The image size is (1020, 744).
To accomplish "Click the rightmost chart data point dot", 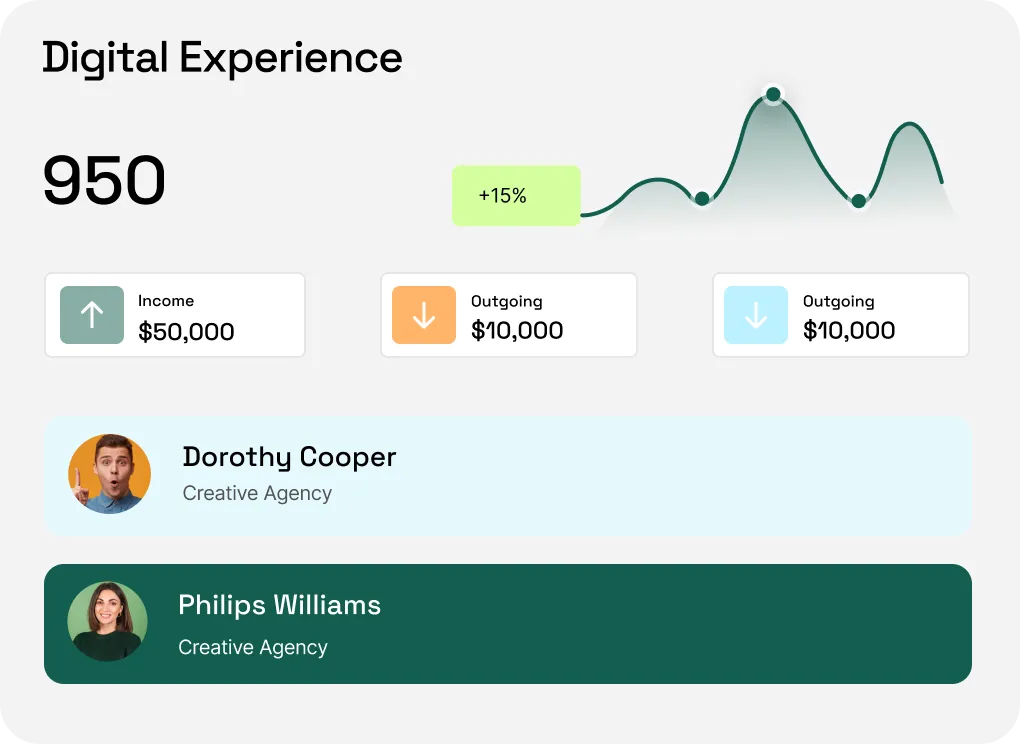I will tap(859, 200).
